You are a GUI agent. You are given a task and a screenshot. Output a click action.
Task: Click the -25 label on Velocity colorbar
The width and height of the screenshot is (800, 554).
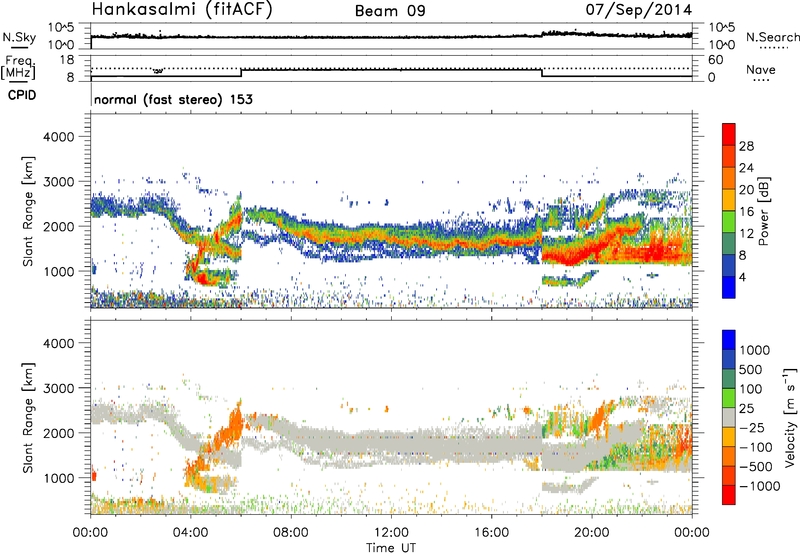pyautogui.click(x=752, y=427)
